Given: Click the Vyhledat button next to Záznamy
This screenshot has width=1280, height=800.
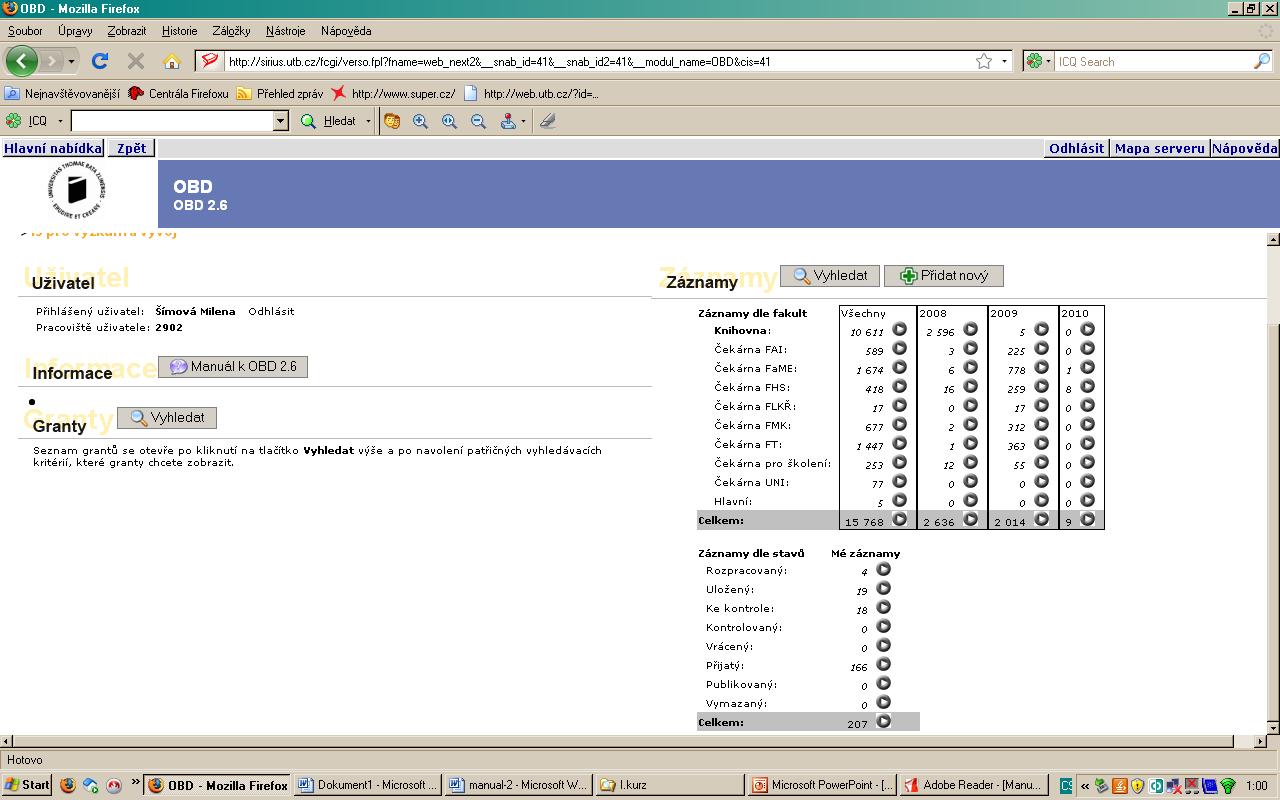Looking at the screenshot, I should coord(830,275).
